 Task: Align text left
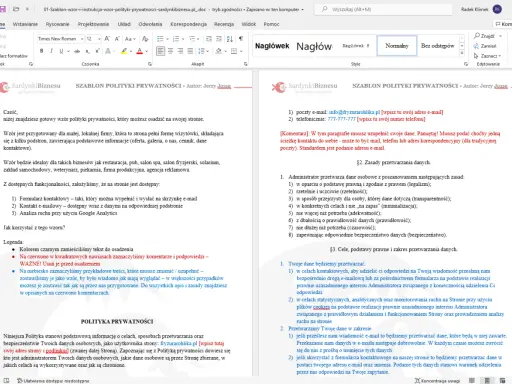point(160,51)
